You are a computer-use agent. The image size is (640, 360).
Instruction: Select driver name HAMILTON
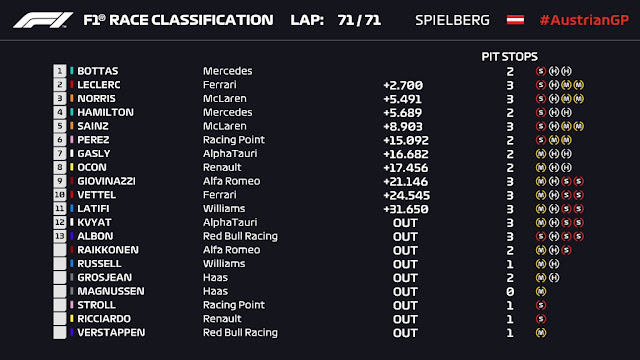tap(105, 112)
